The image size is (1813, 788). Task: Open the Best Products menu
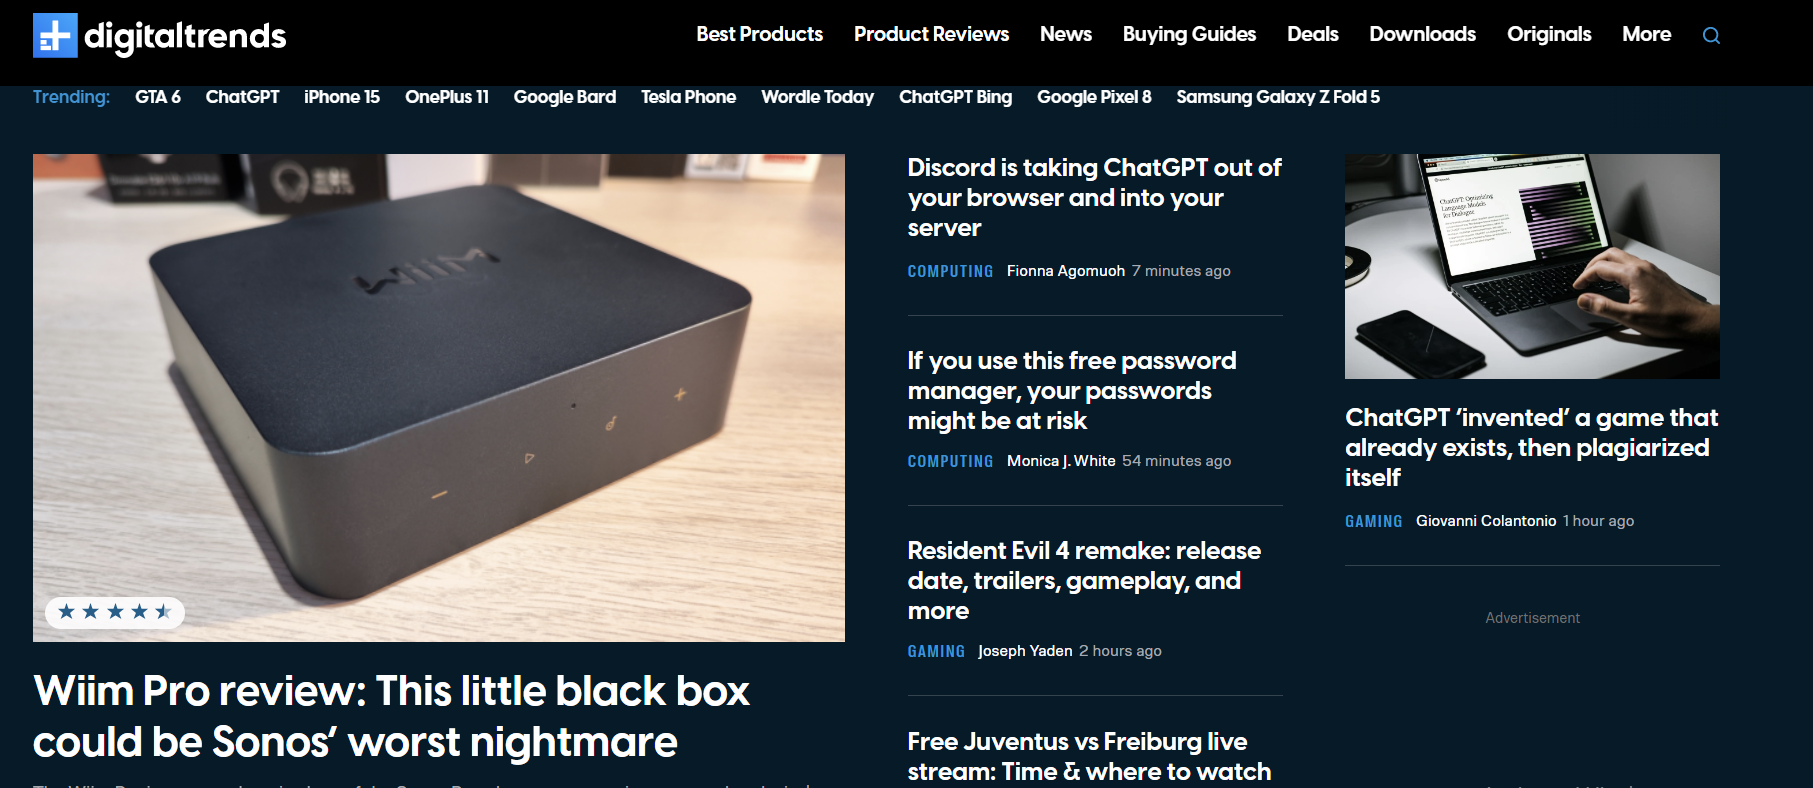click(x=759, y=34)
